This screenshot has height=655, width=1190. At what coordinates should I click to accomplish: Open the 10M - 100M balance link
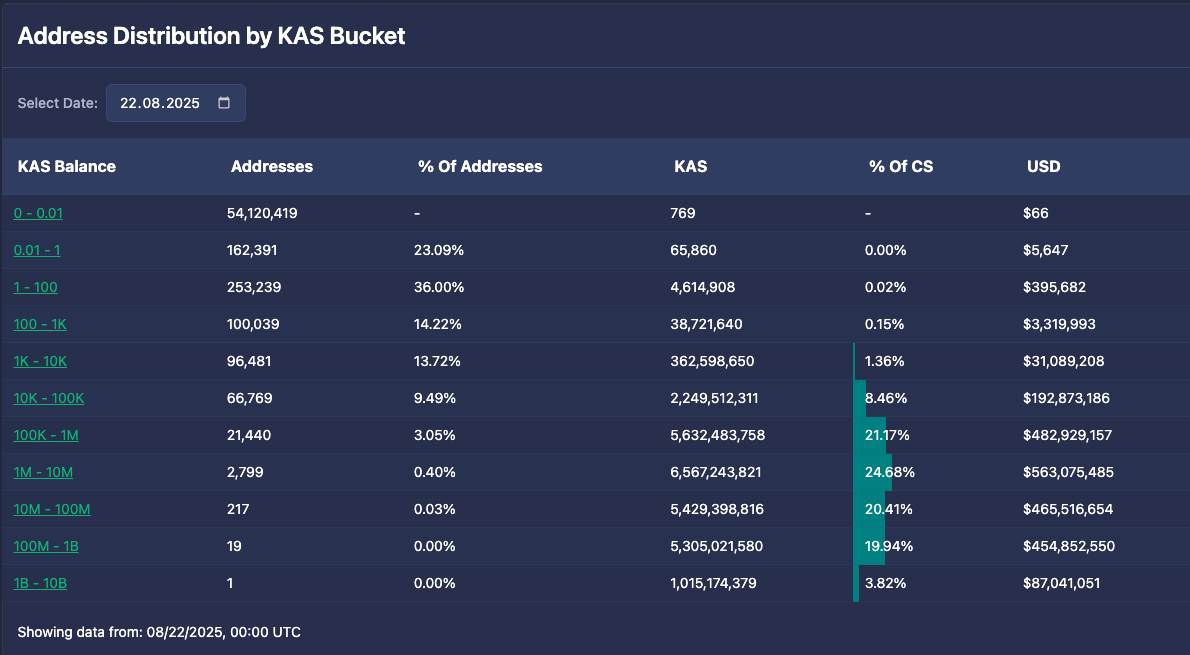tap(52, 509)
